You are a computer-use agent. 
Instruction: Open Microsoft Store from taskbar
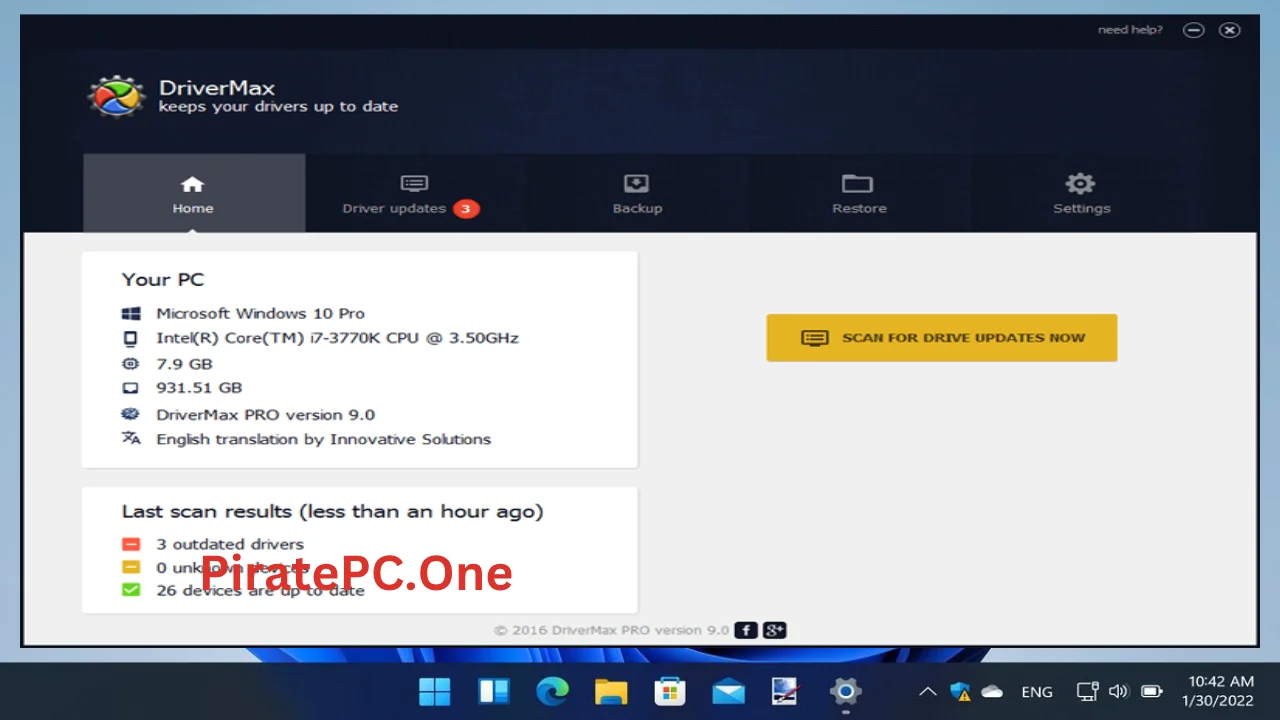click(669, 691)
